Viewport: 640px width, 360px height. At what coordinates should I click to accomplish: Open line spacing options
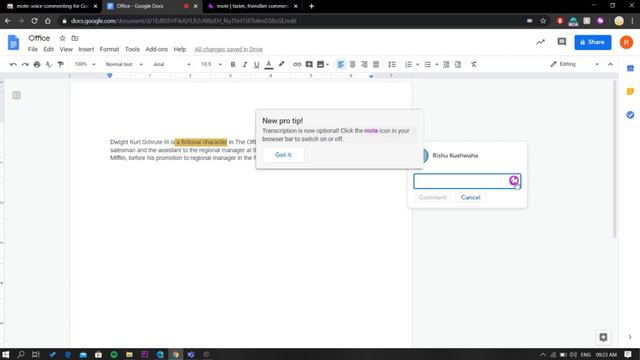coord(392,64)
